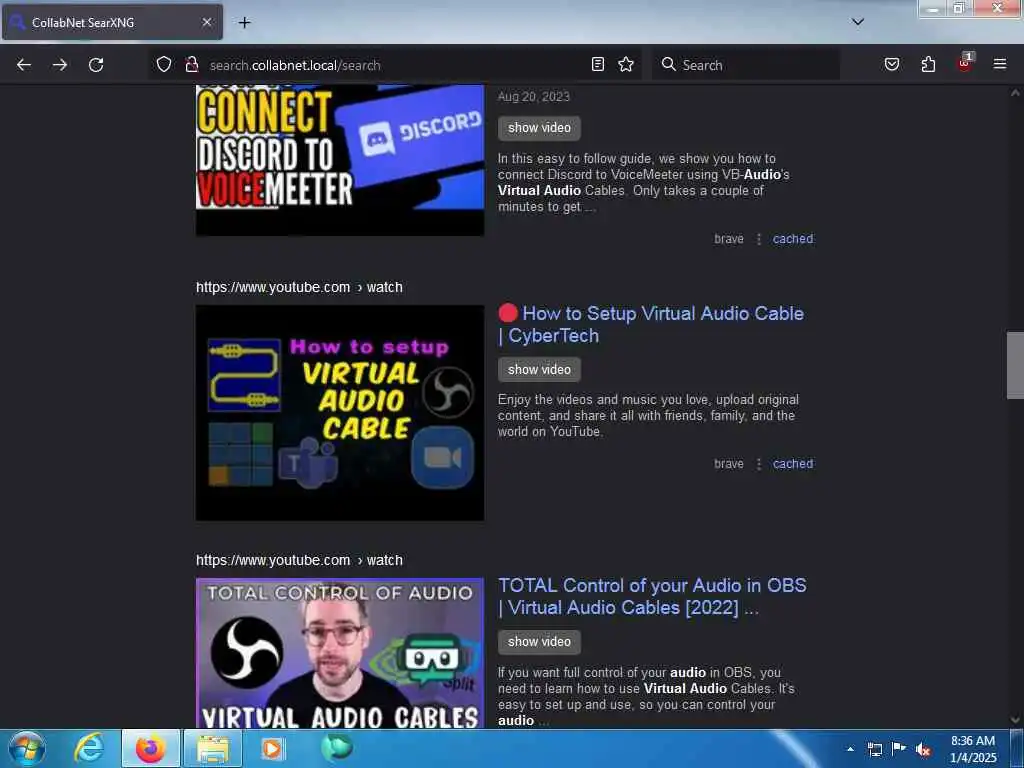Click scrollbar up arrow
Viewport: 1024px width, 768px height.
point(1015,93)
